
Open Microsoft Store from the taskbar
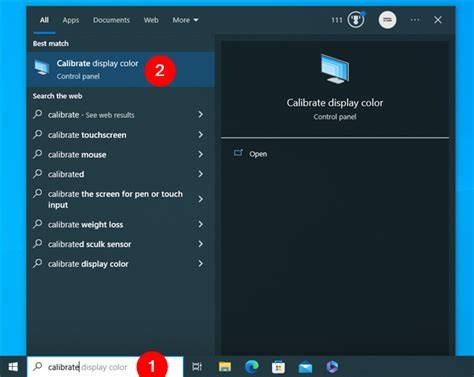tap(278, 367)
